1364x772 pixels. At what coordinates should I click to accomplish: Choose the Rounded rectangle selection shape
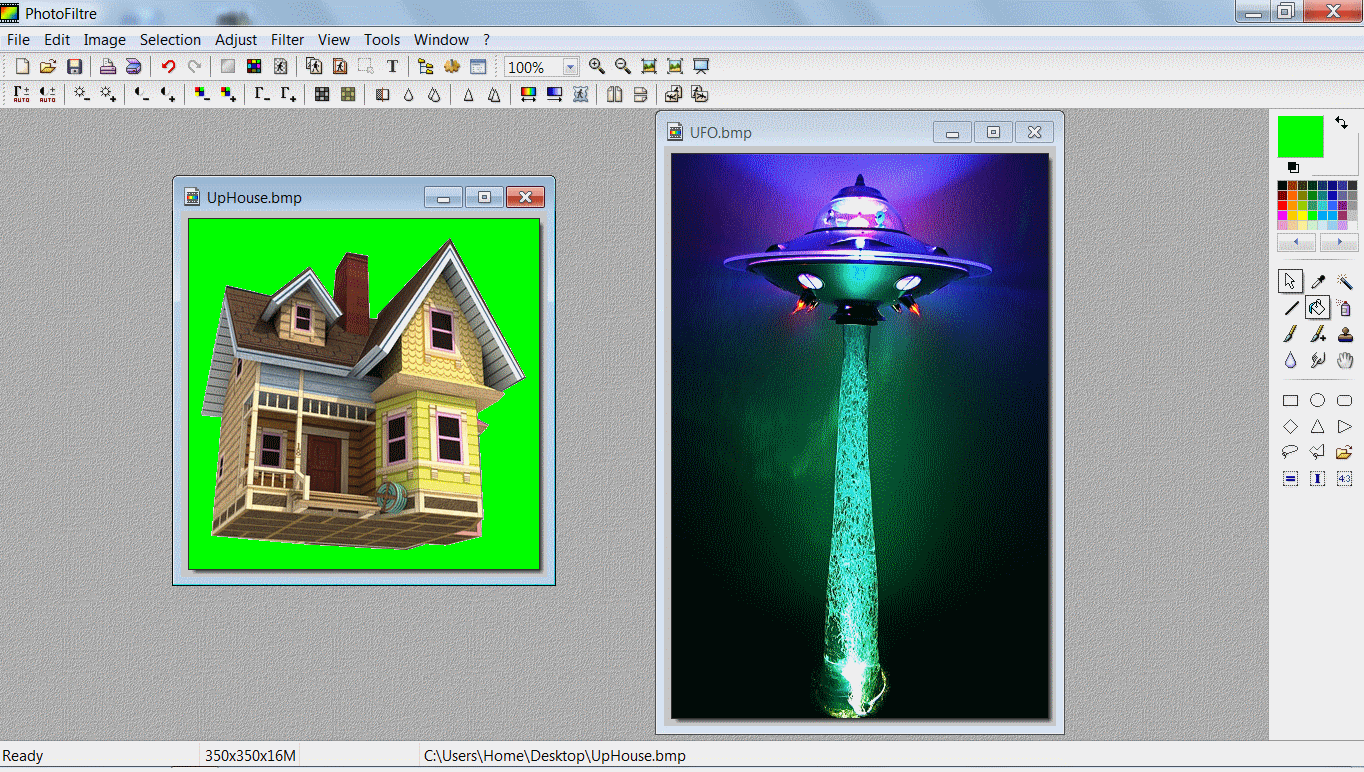[1345, 401]
